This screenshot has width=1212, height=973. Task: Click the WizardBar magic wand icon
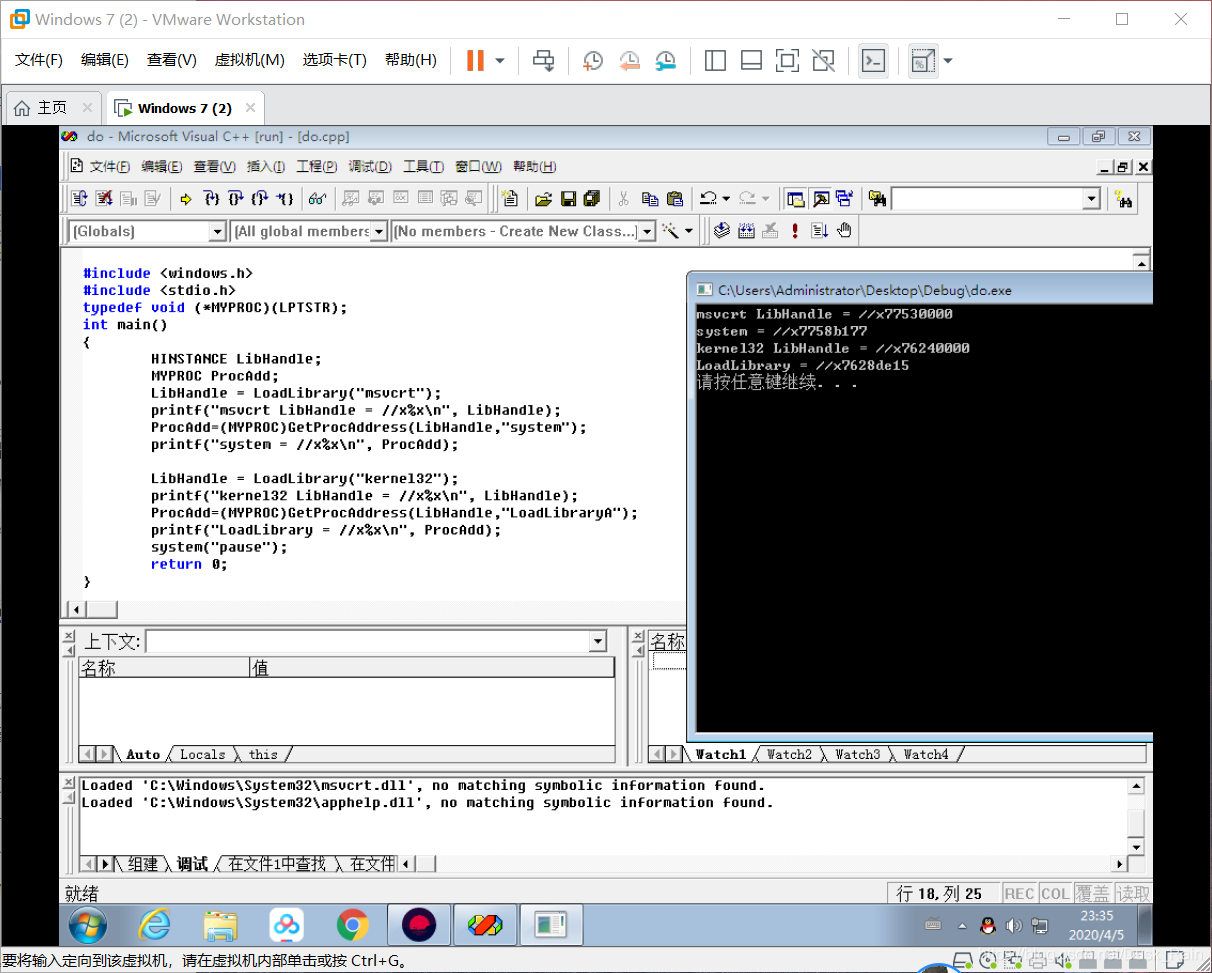pyautogui.click(x=670, y=231)
